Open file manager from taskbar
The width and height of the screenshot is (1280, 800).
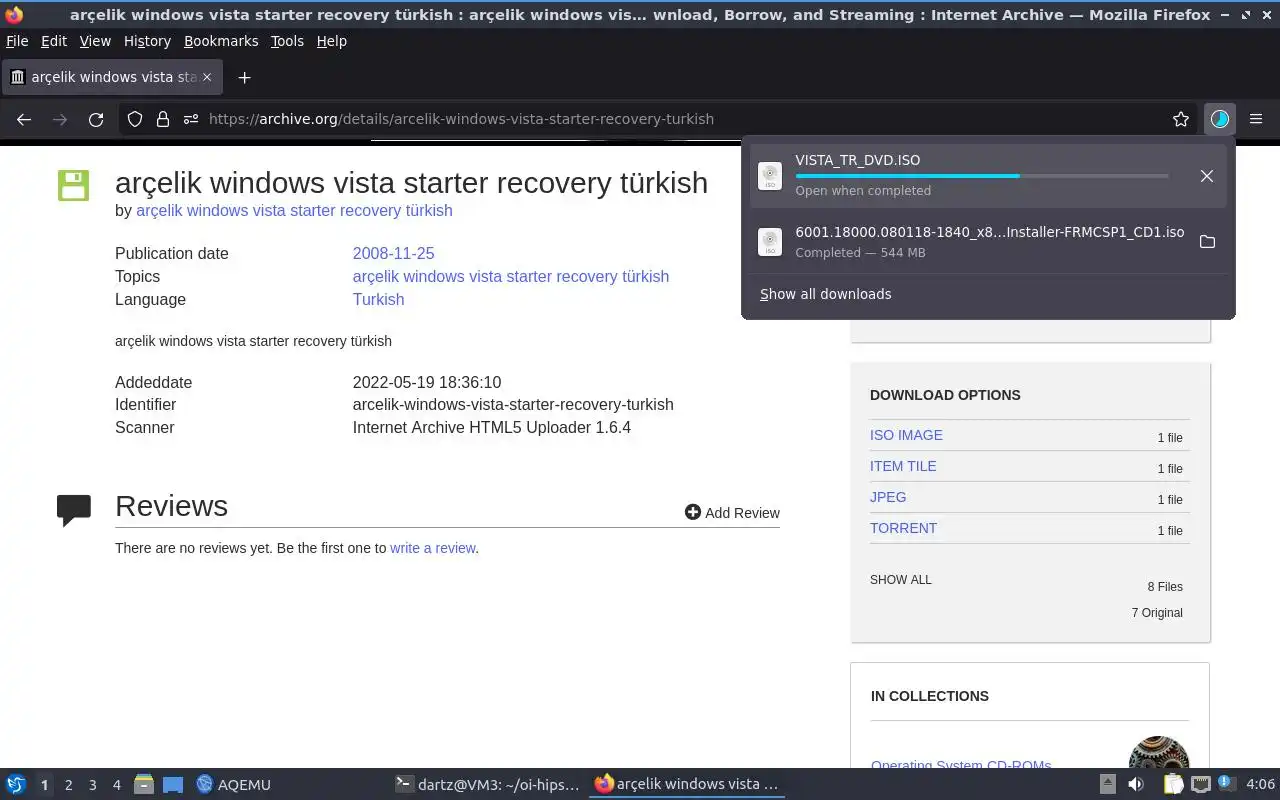pos(144,784)
